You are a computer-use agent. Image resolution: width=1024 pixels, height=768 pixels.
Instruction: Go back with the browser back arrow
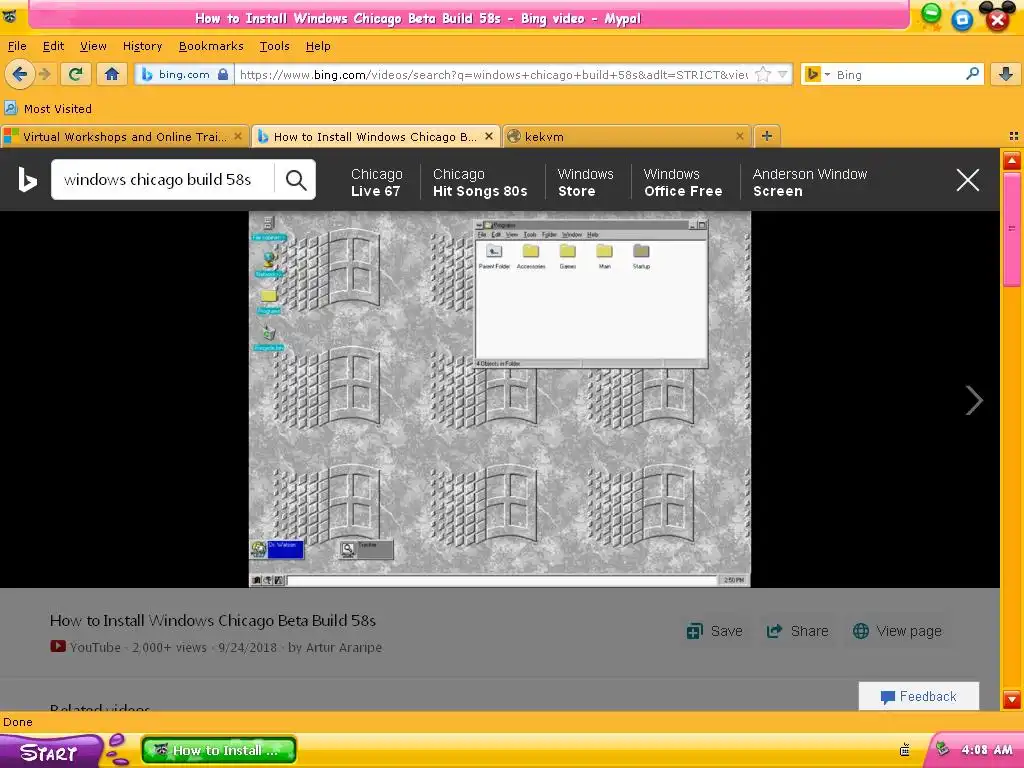[x=20, y=74]
